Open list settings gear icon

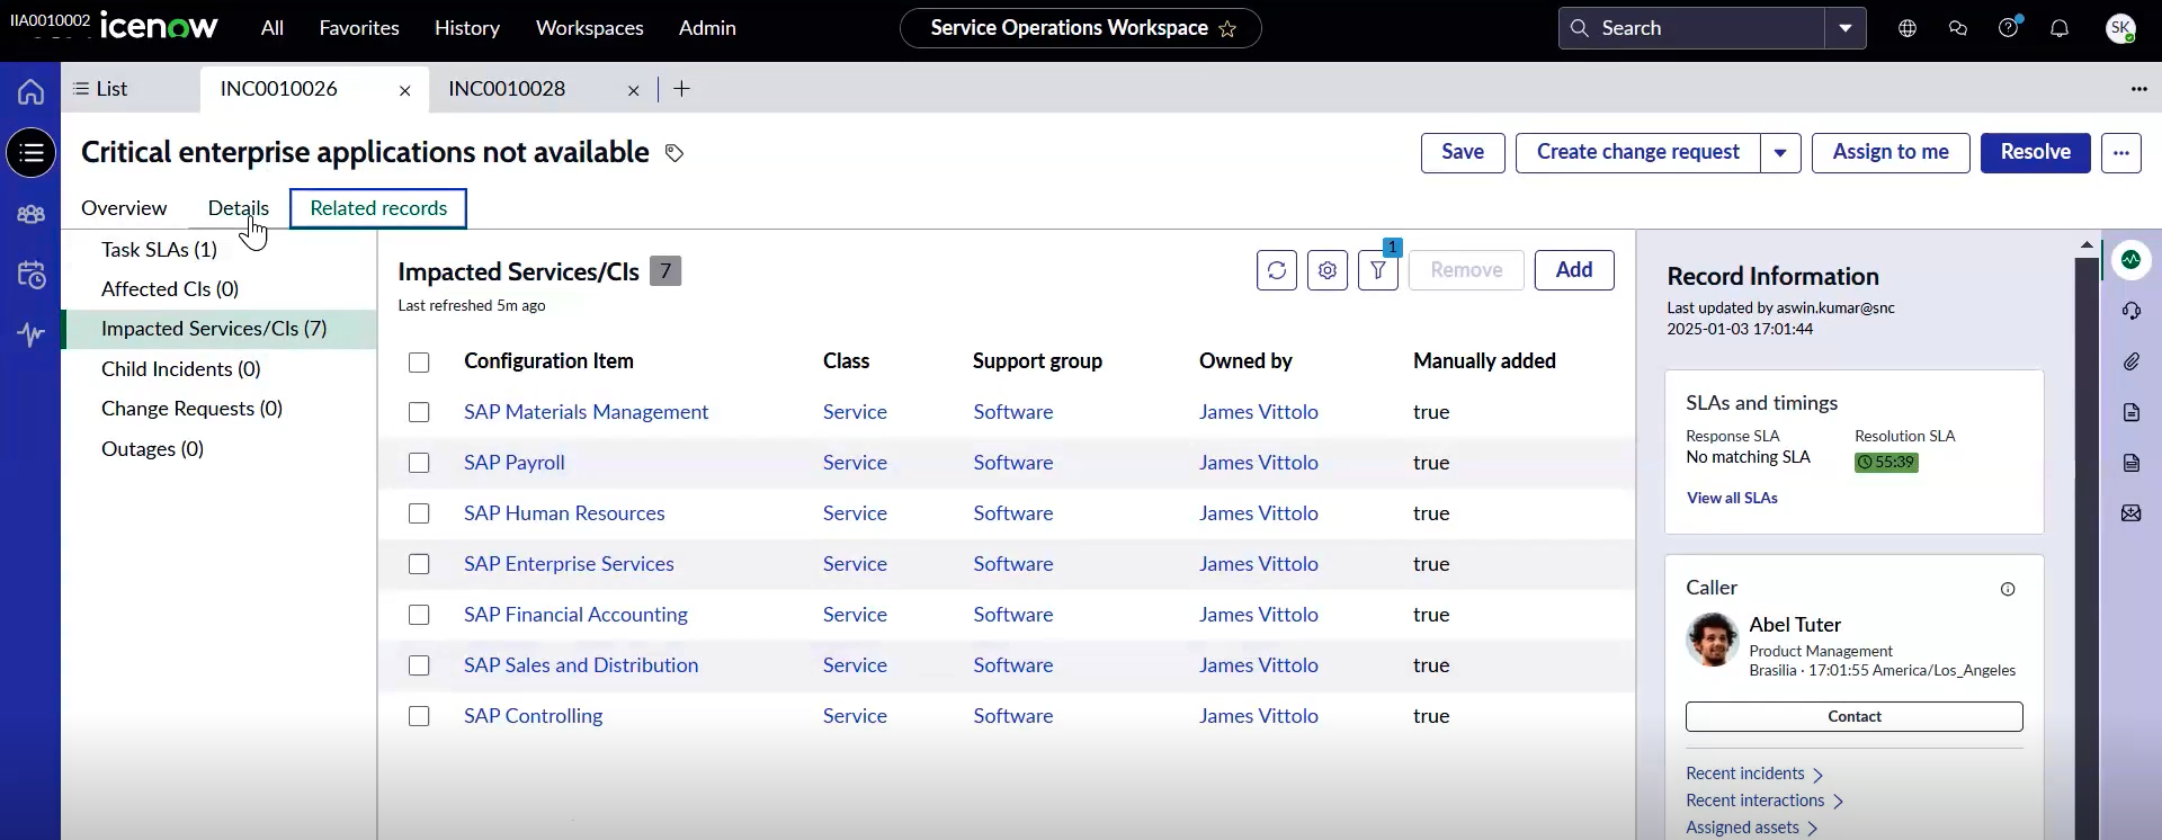[1327, 270]
